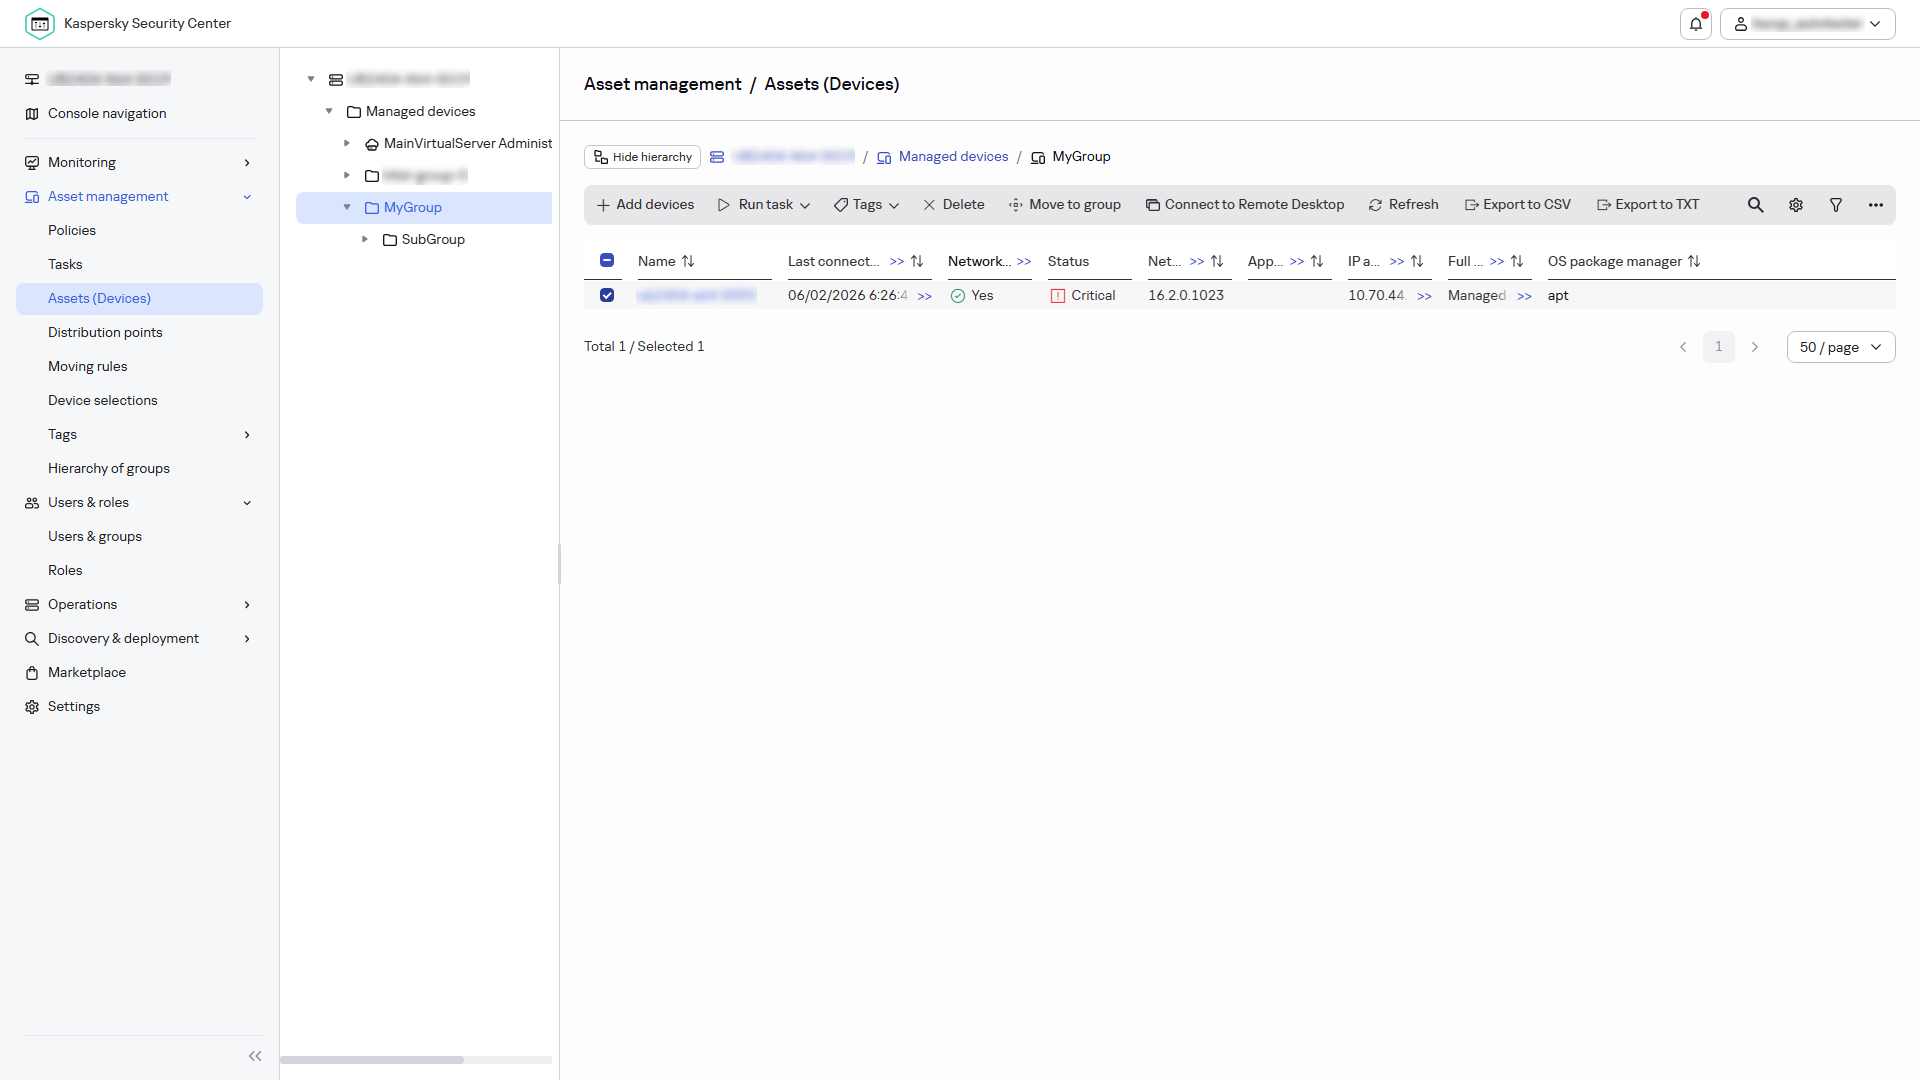
Task: Open the Run task dropdown
Action: click(764, 205)
